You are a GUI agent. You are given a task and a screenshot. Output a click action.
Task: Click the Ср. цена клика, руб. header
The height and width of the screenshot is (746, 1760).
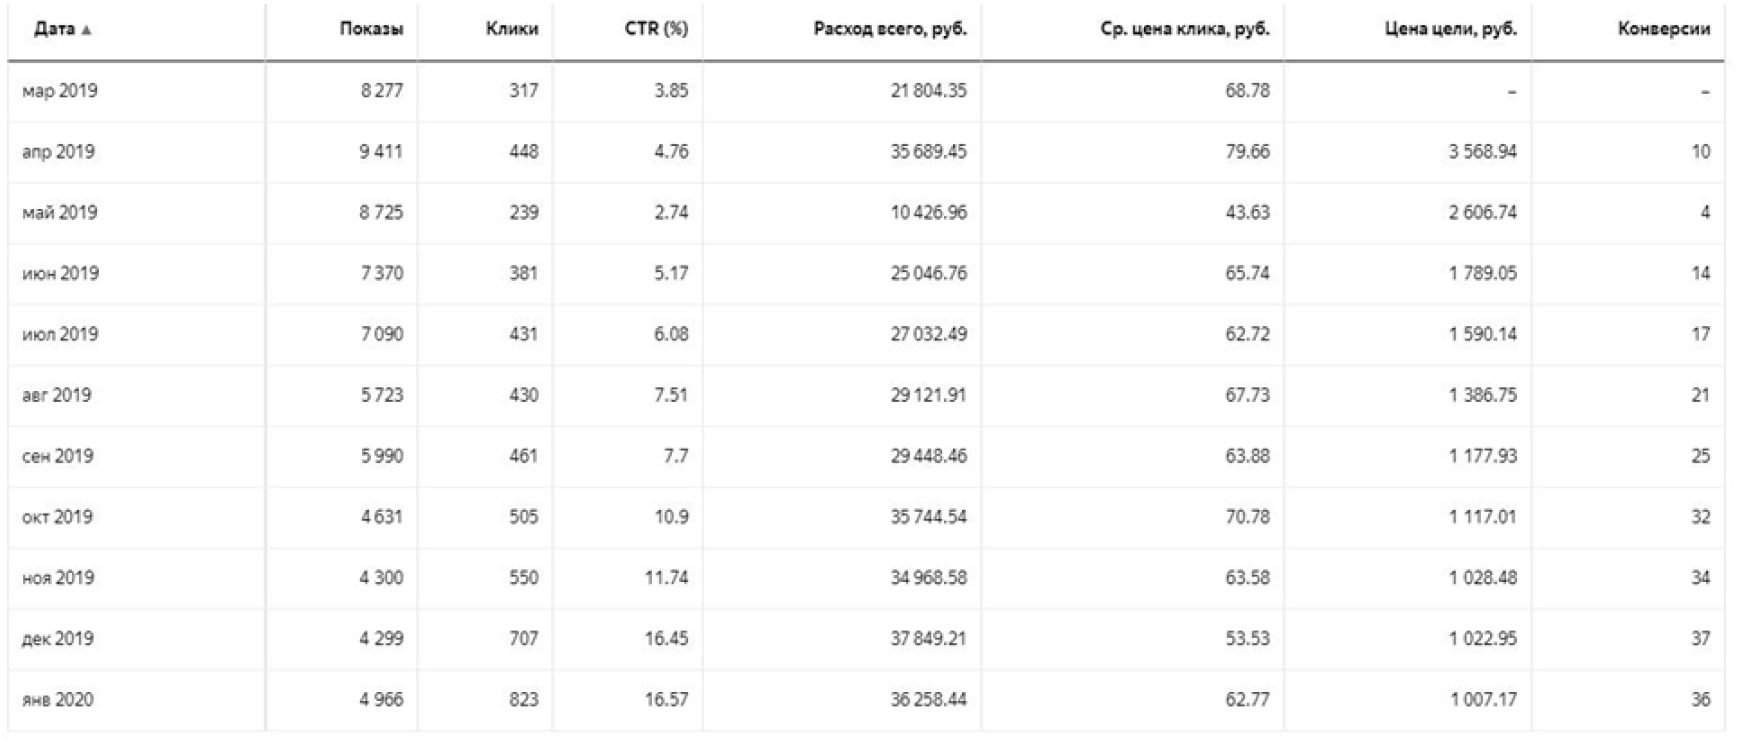point(1185,29)
